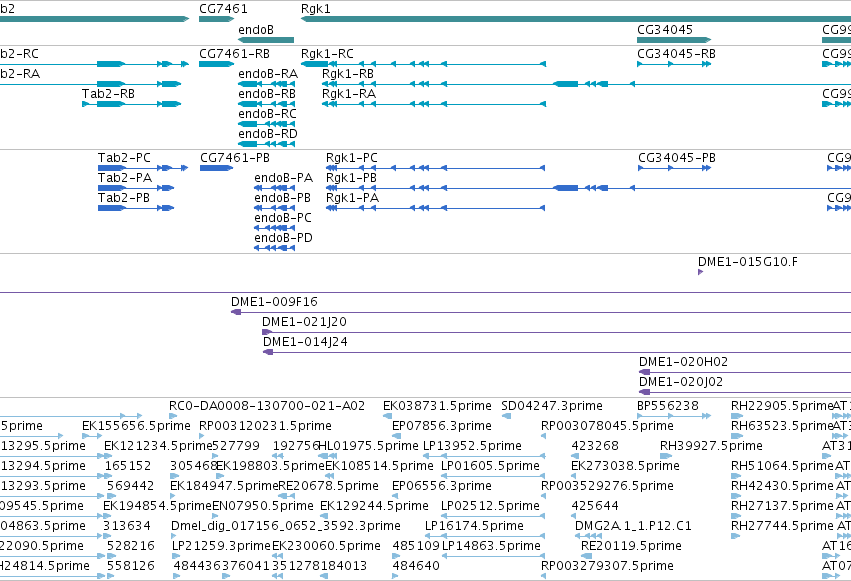
Task: Click EST 569442
Action: tap(131, 487)
